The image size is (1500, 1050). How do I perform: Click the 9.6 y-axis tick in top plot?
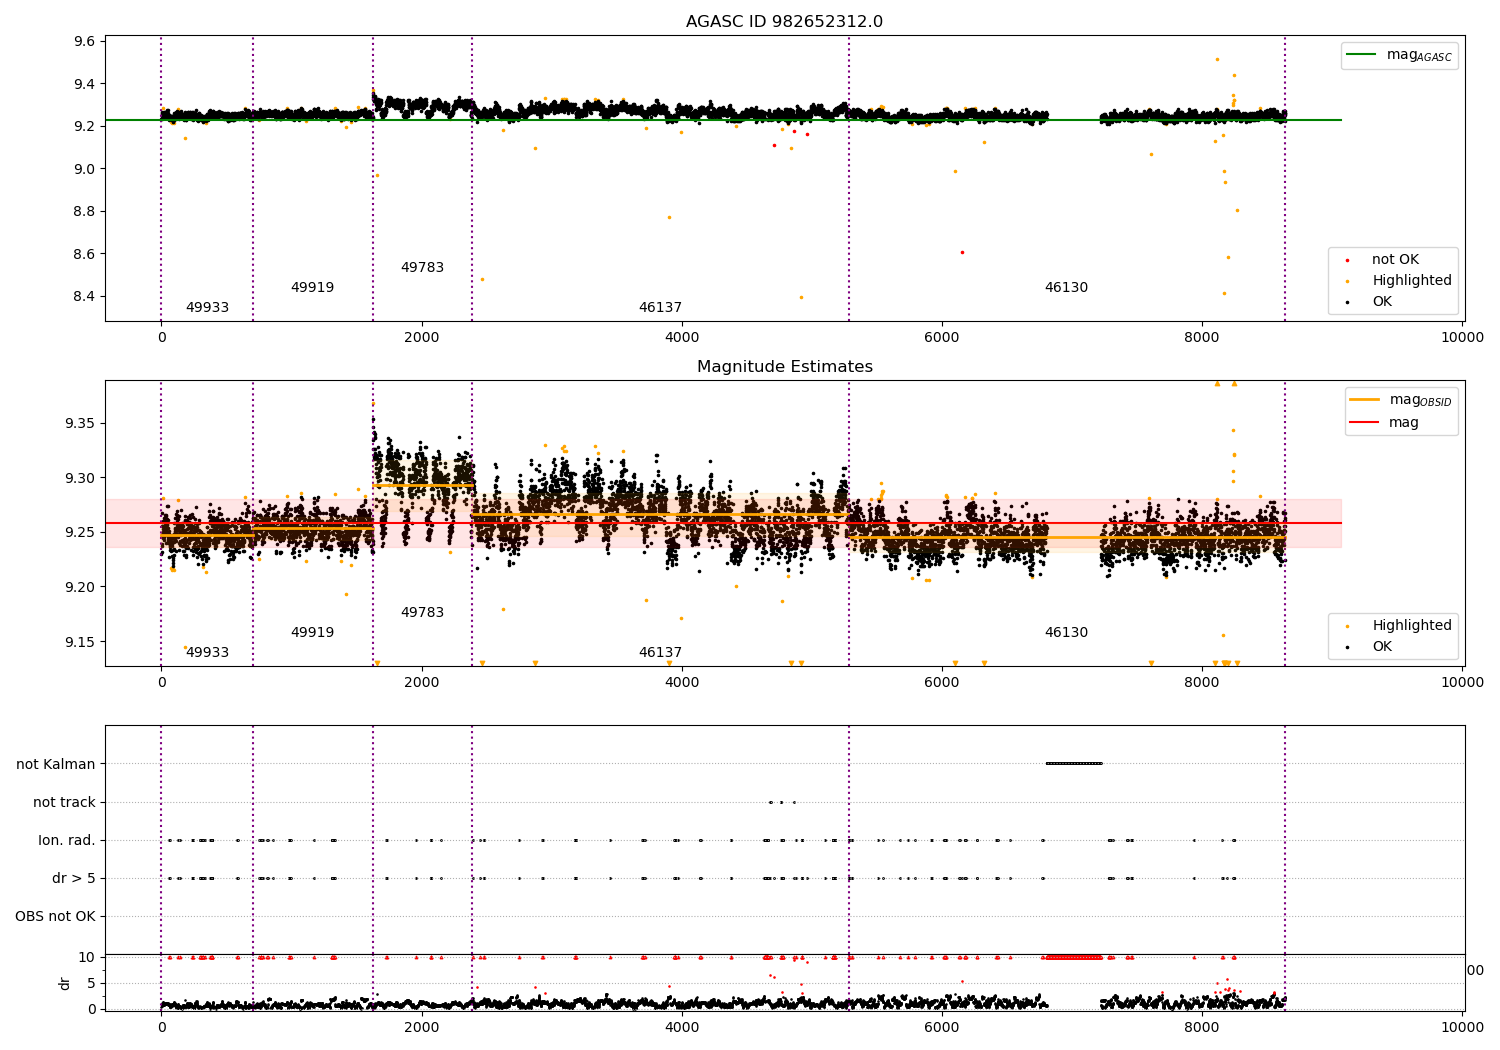point(84,42)
